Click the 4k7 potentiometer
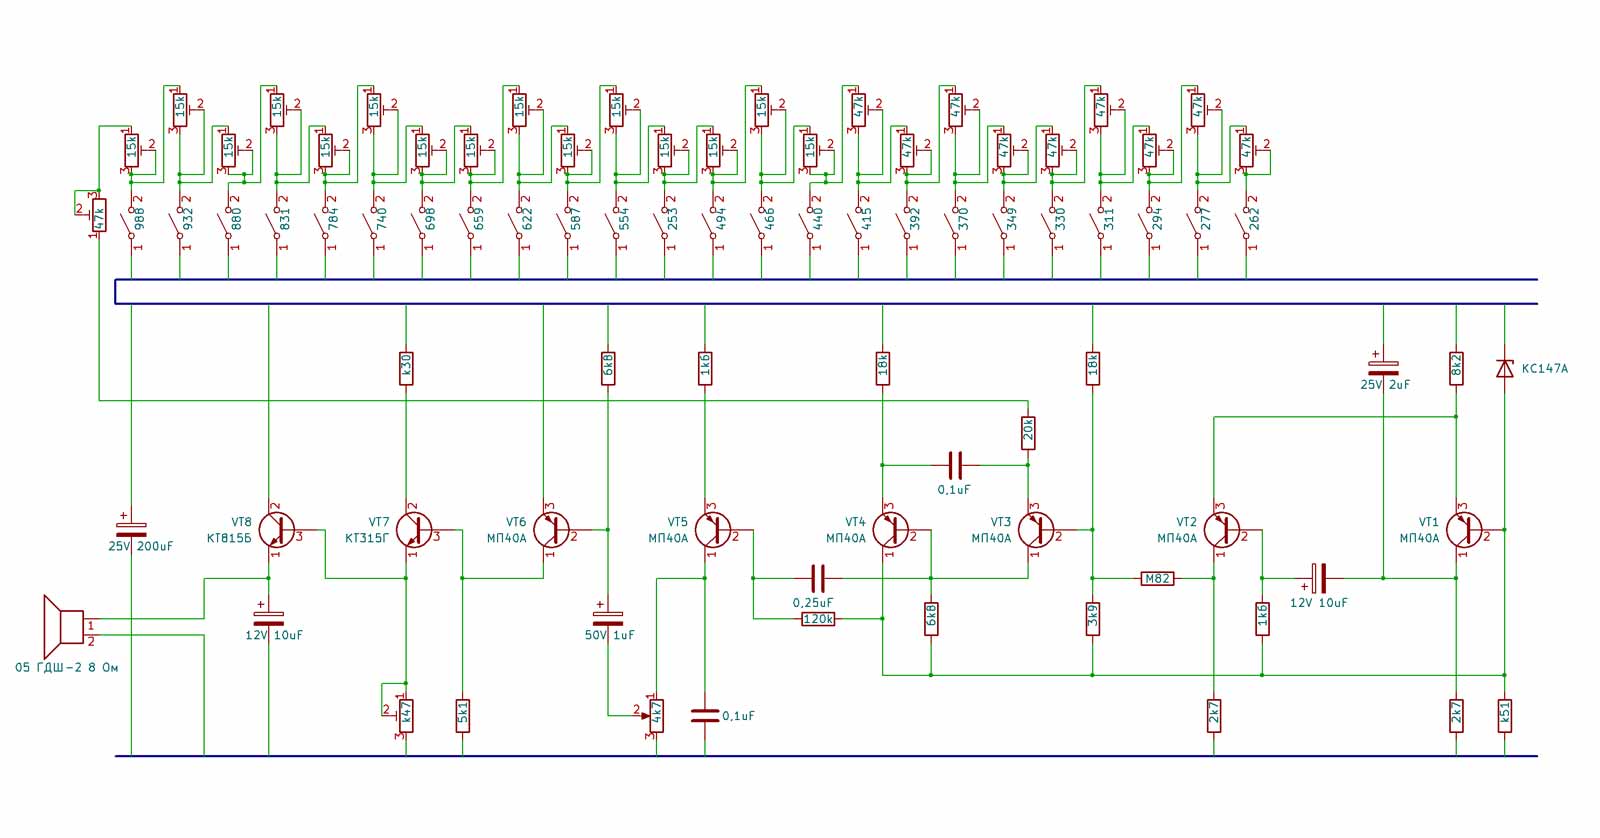Screen dimensions: 1600x838 click(x=656, y=714)
